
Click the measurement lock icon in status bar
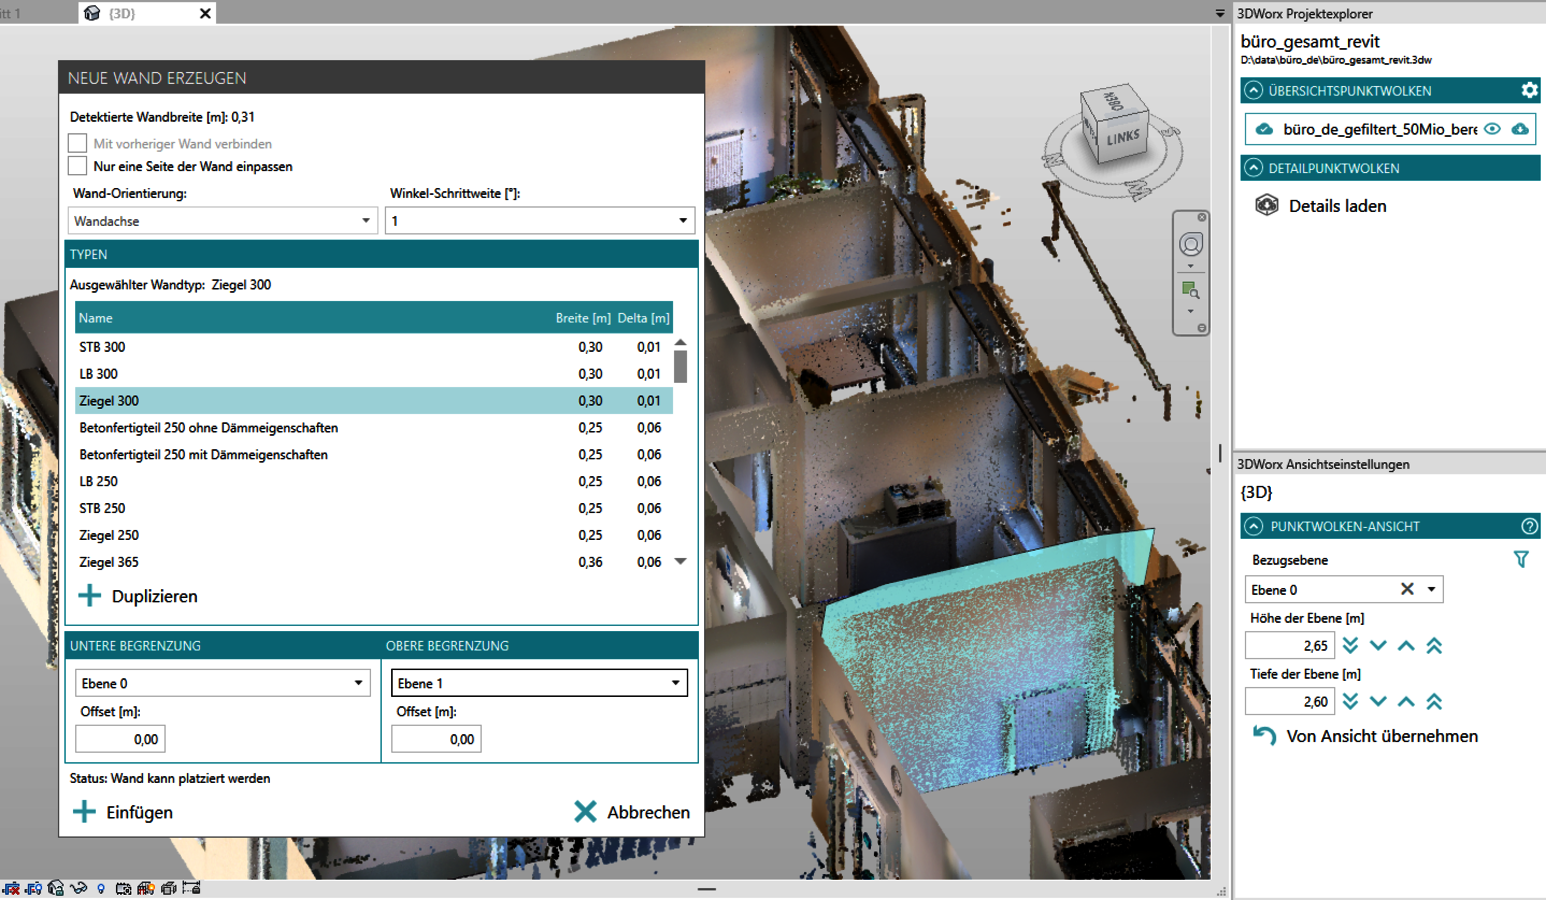[189, 888]
